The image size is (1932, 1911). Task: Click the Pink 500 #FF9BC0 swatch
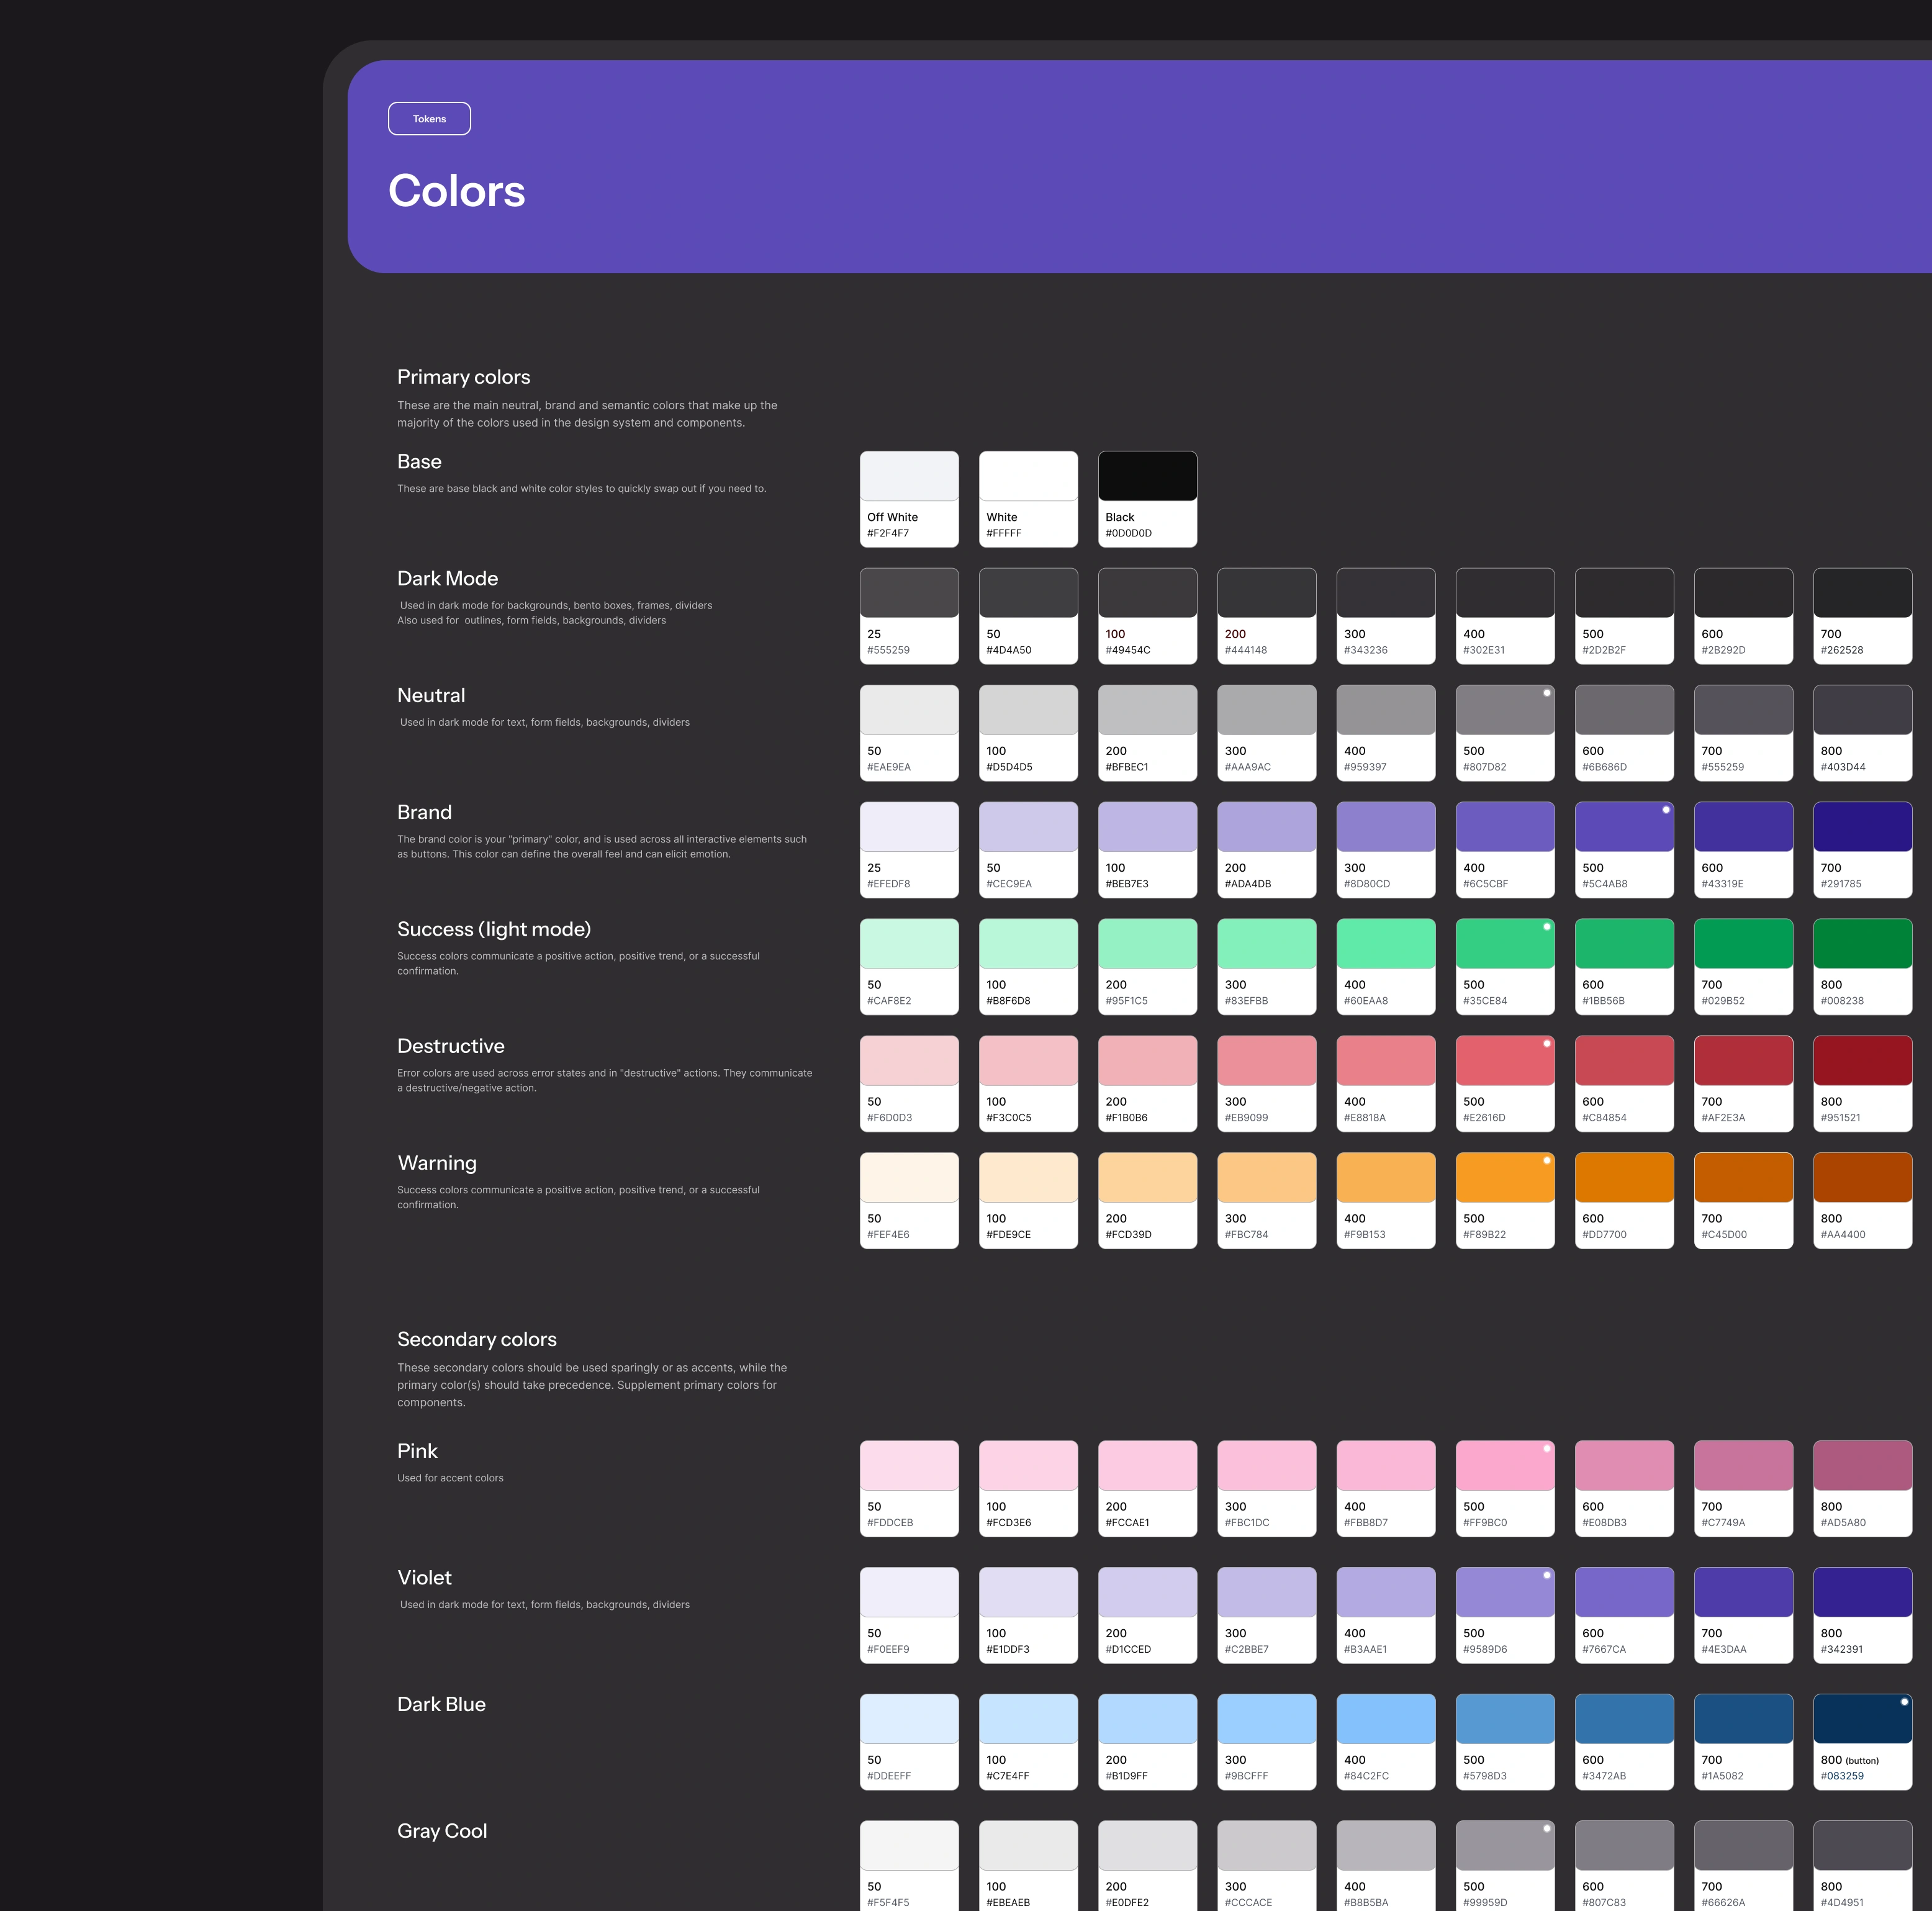coord(1504,1488)
